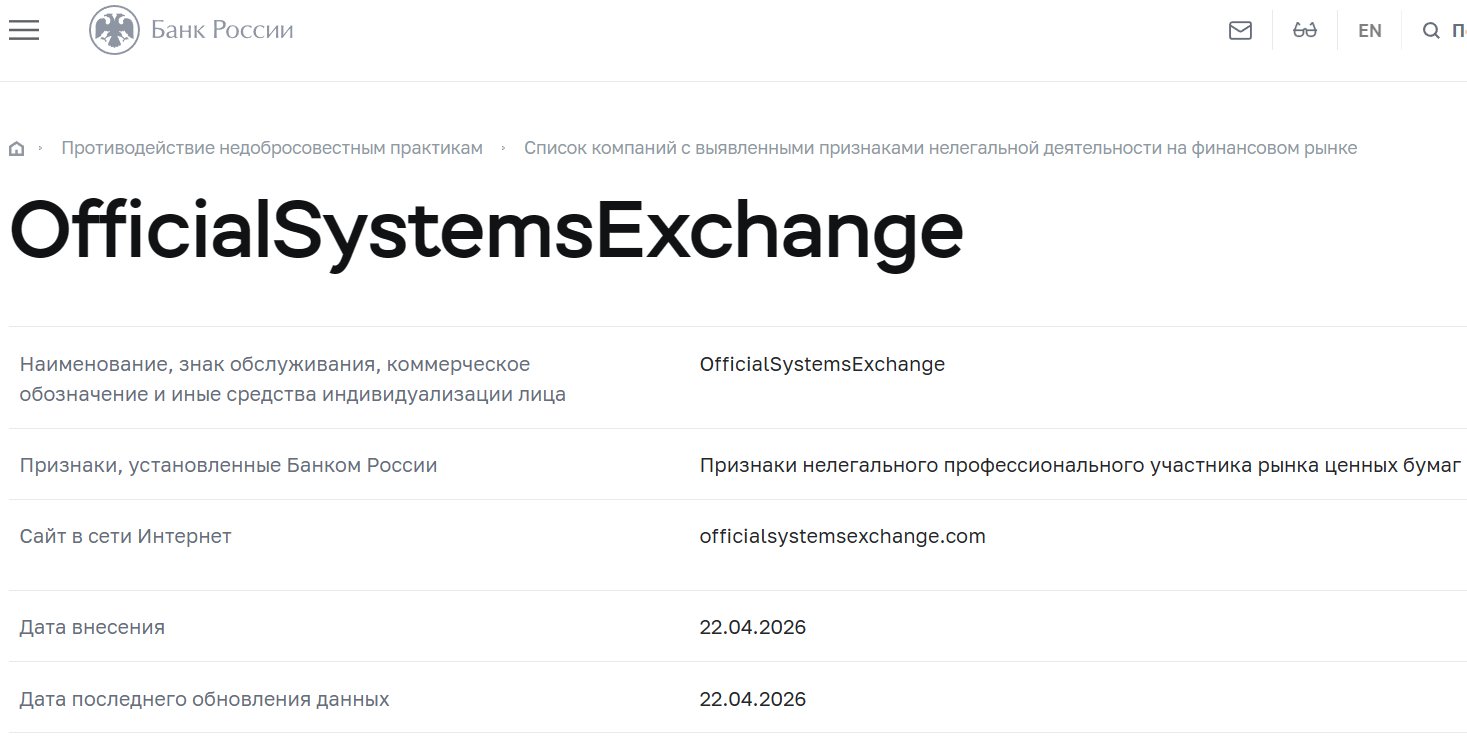The image size is (1467, 736).
Task: Click the Дата последнего обновления данных value
Action: (x=753, y=699)
